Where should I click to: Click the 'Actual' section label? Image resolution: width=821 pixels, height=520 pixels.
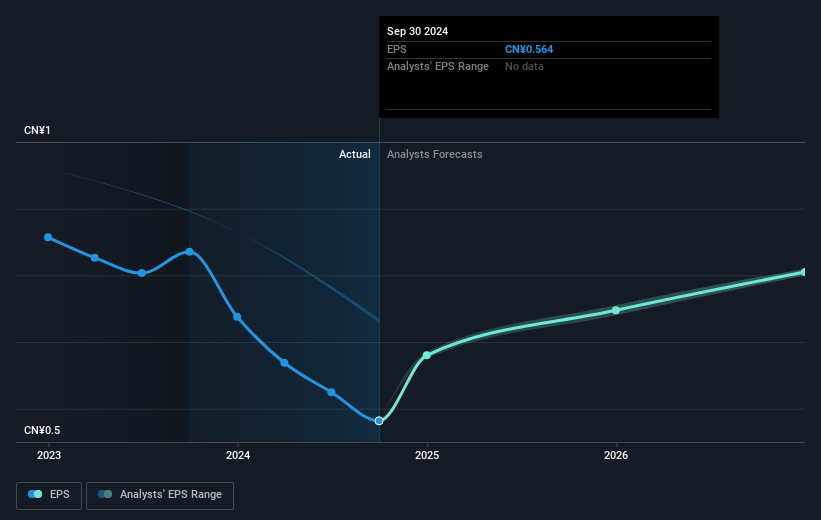point(354,154)
